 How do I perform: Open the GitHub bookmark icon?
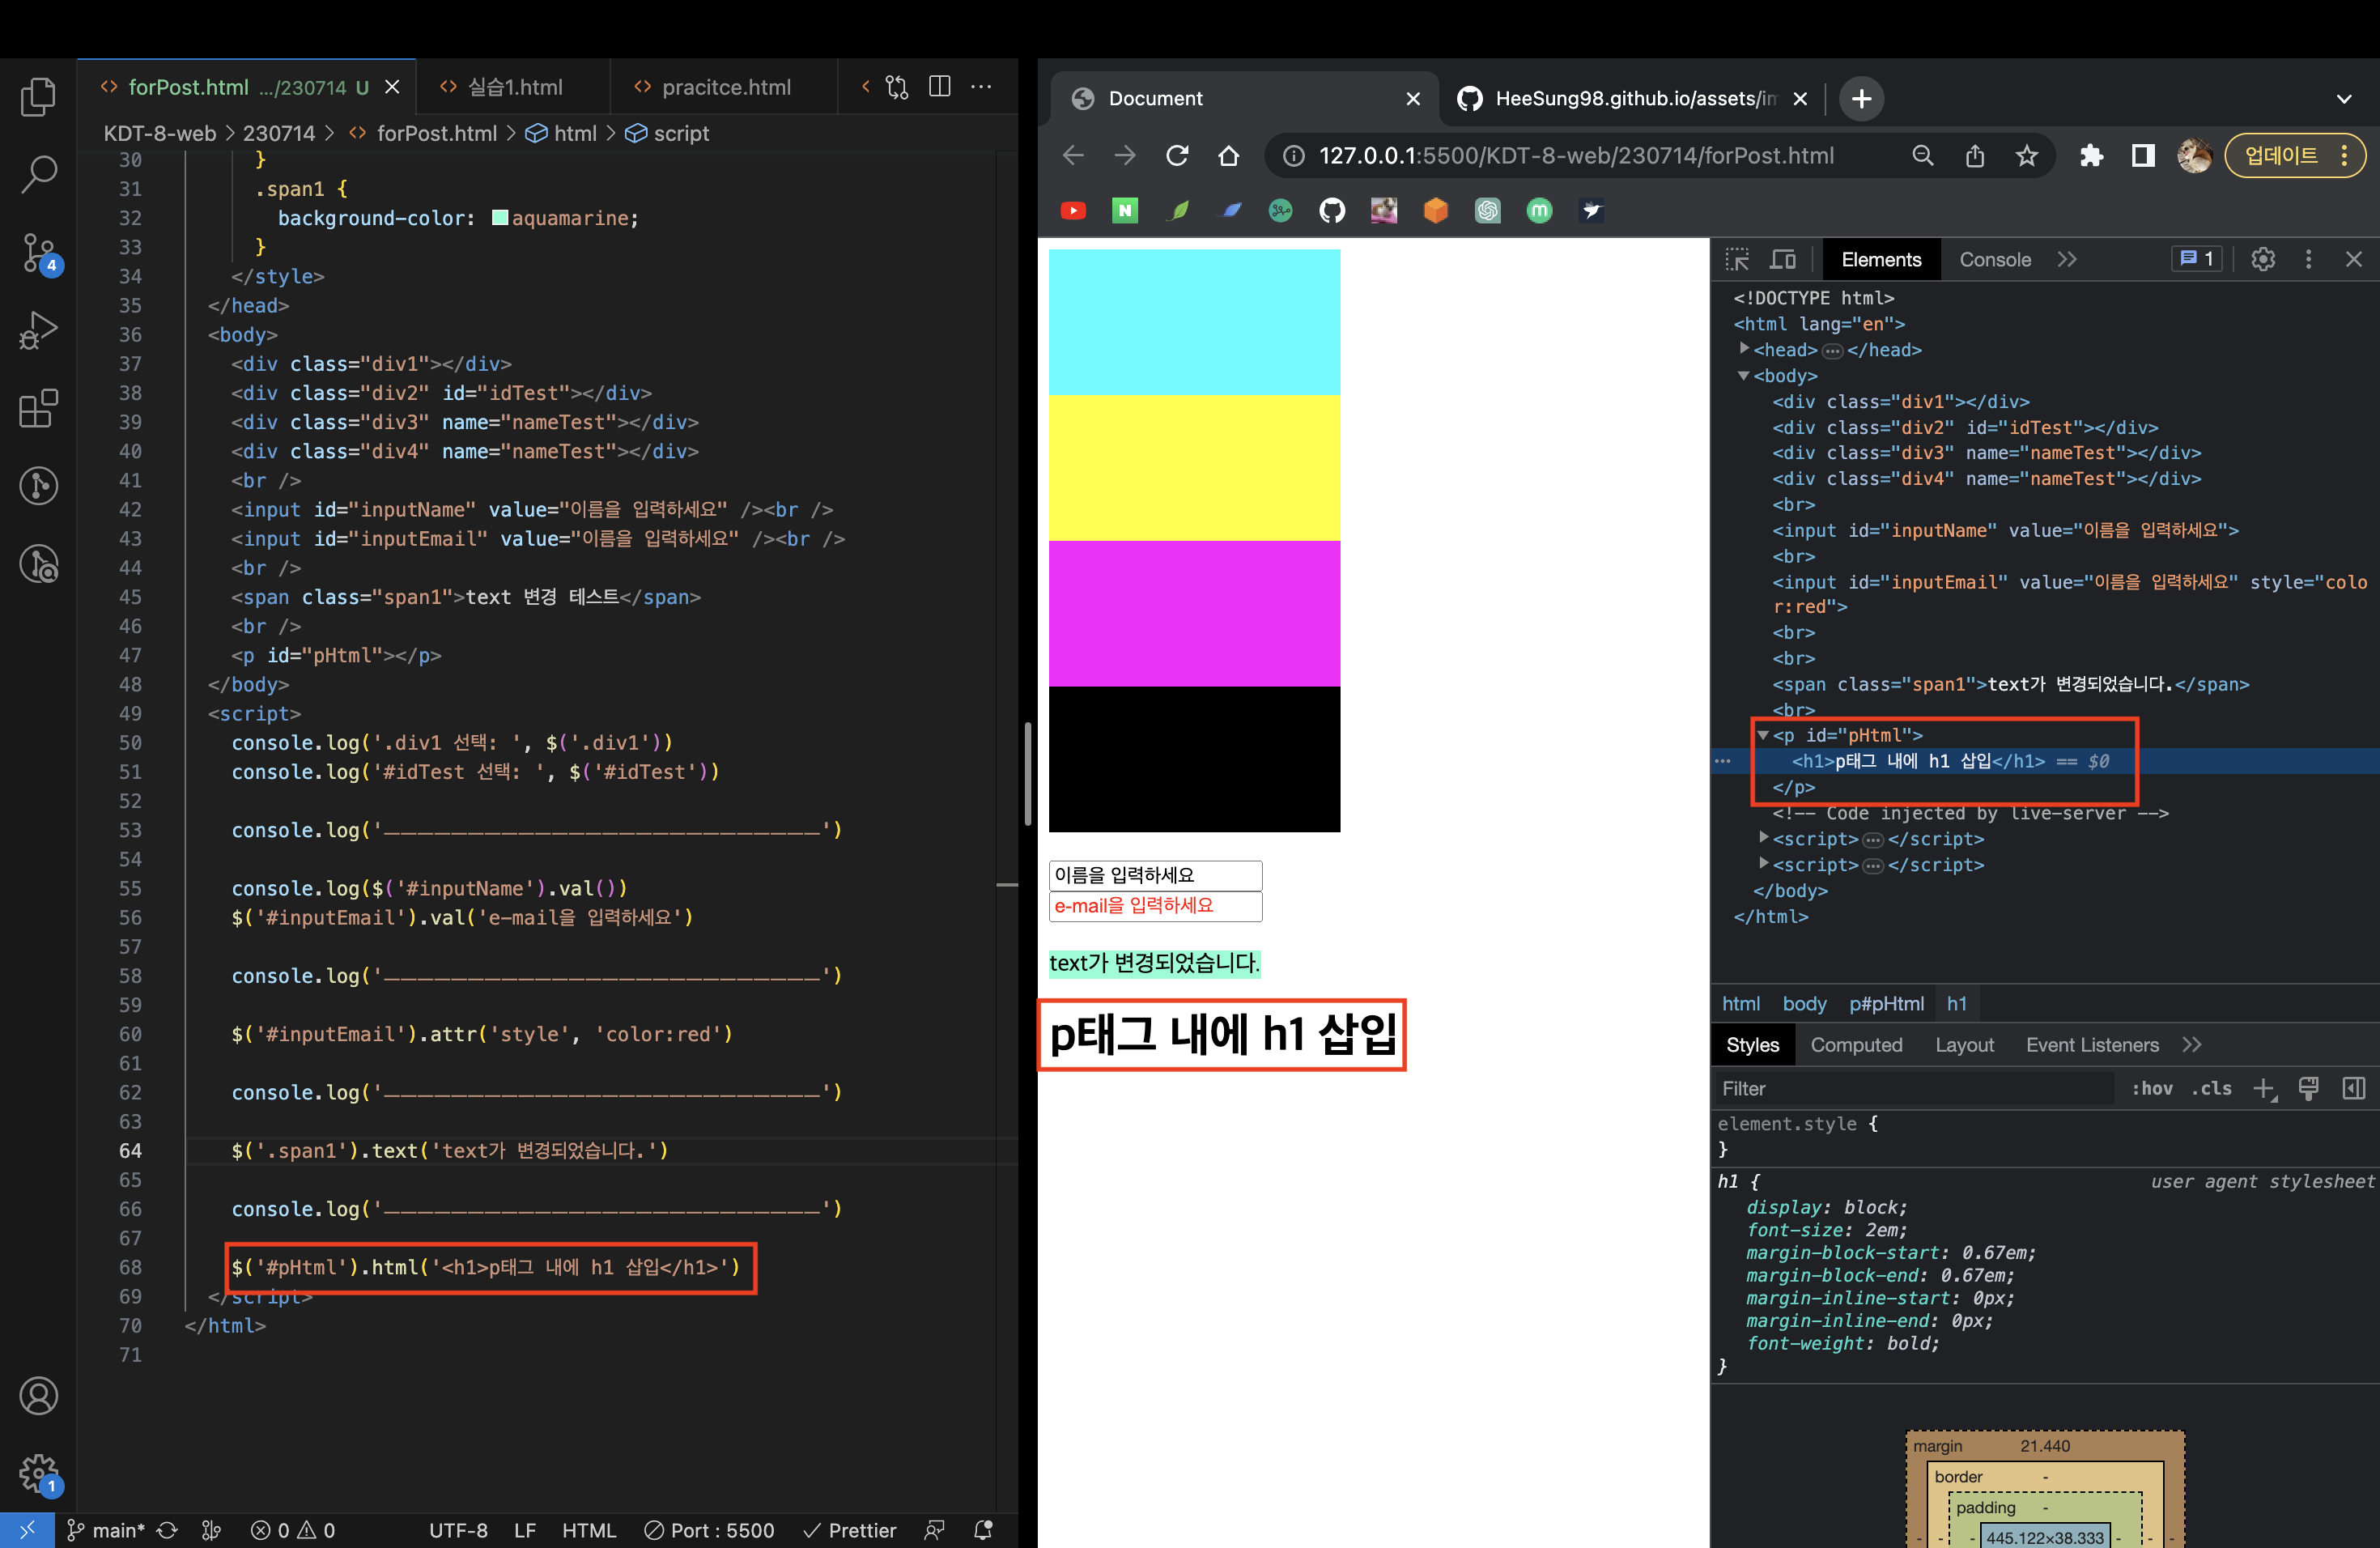click(1332, 211)
